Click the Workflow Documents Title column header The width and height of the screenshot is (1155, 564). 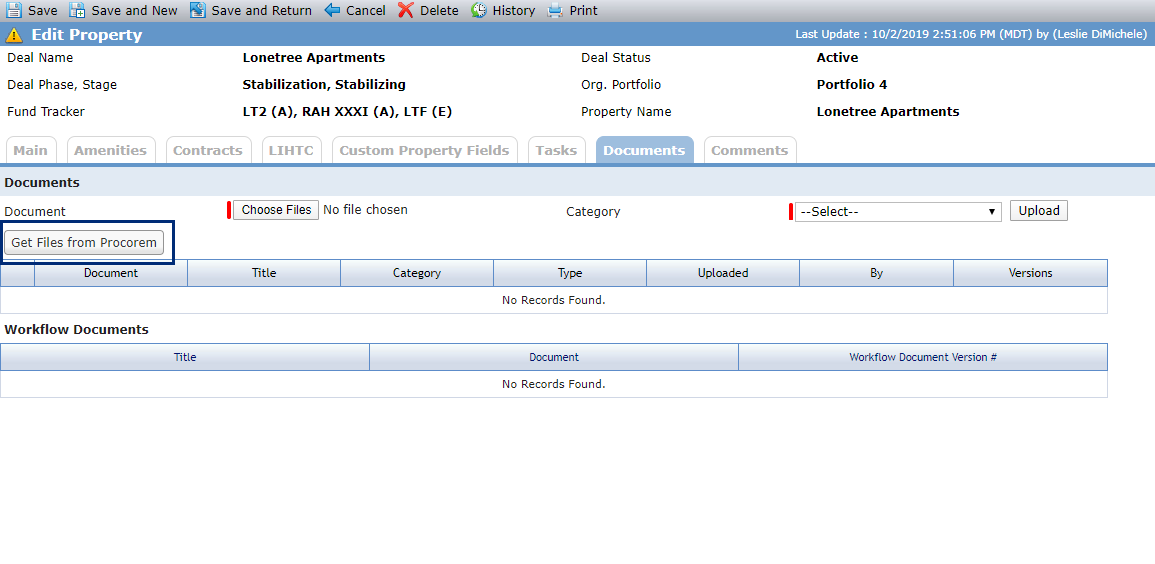pos(185,357)
